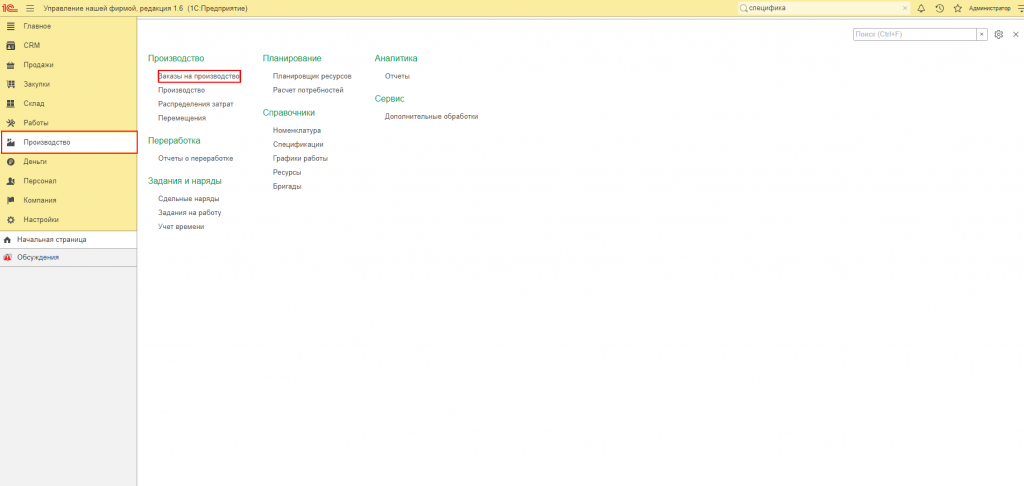This screenshot has height=486, width=1024.
Task: Open the Продажи section
Action: tap(39, 65)
